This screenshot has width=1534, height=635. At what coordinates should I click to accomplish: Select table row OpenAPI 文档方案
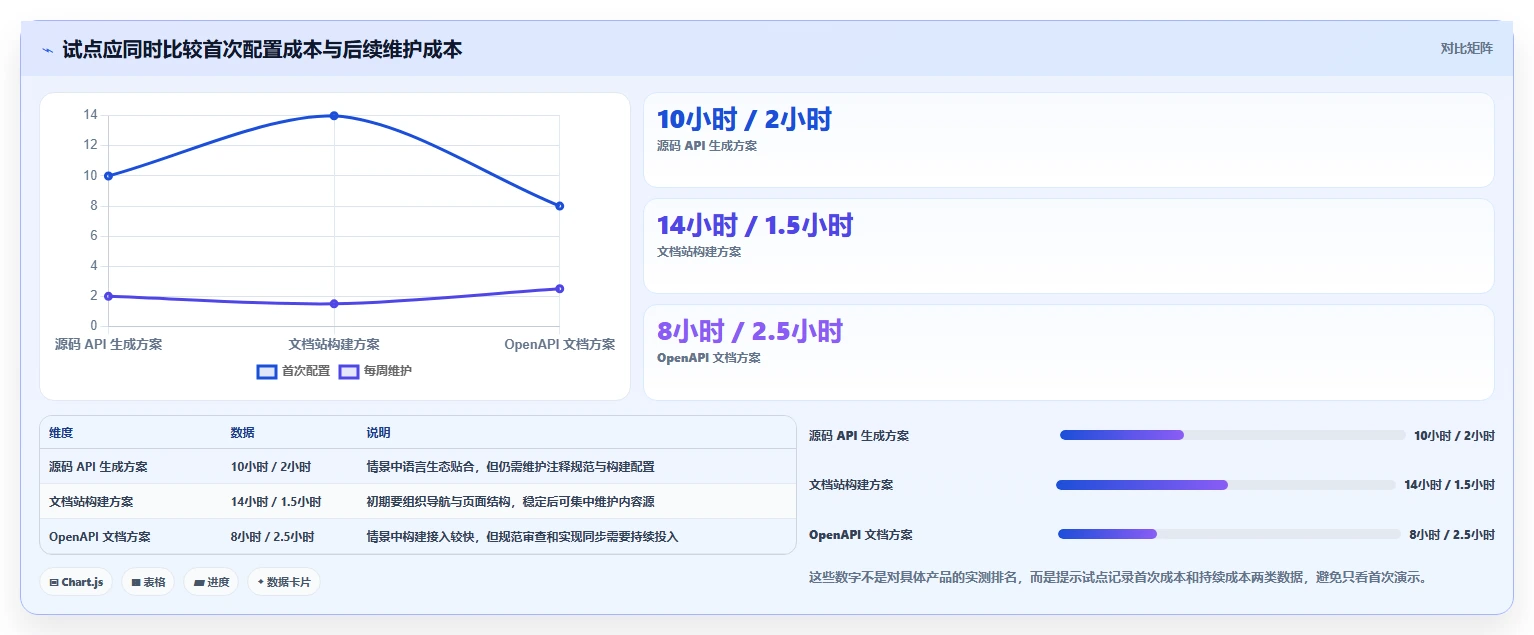click(x=418, y=537)
